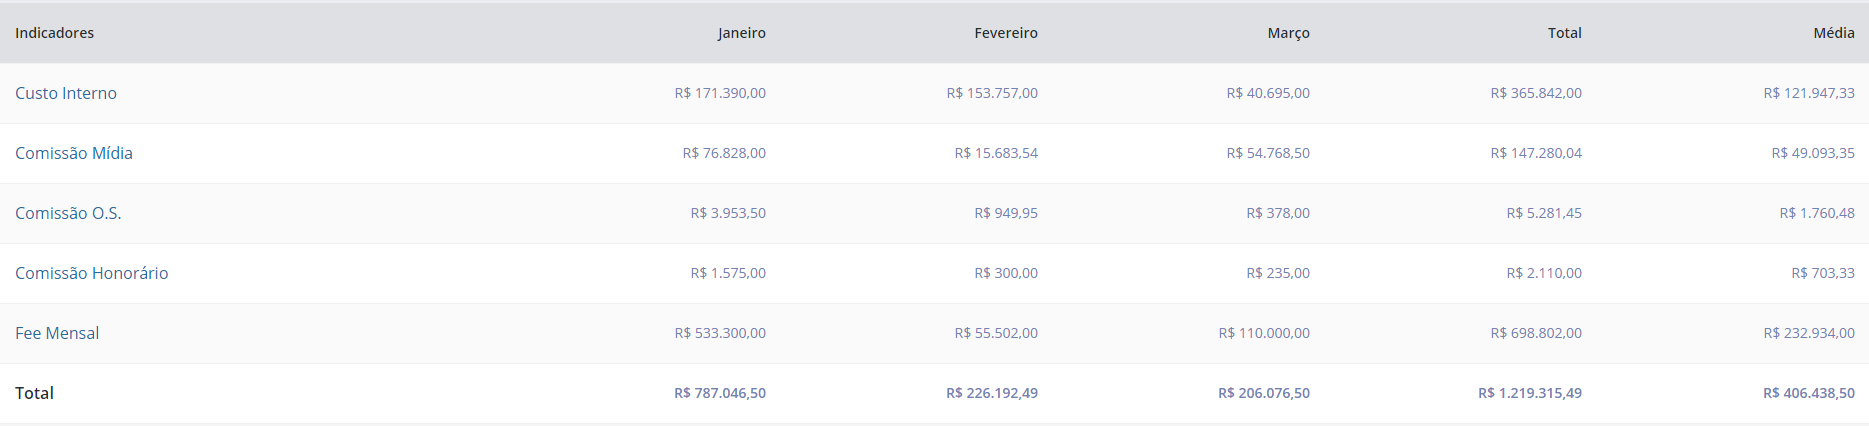Click the Indicadores column header
The width and height of the screenshot is (1869, 426).
pyautogui.click(x=55, y=33)
